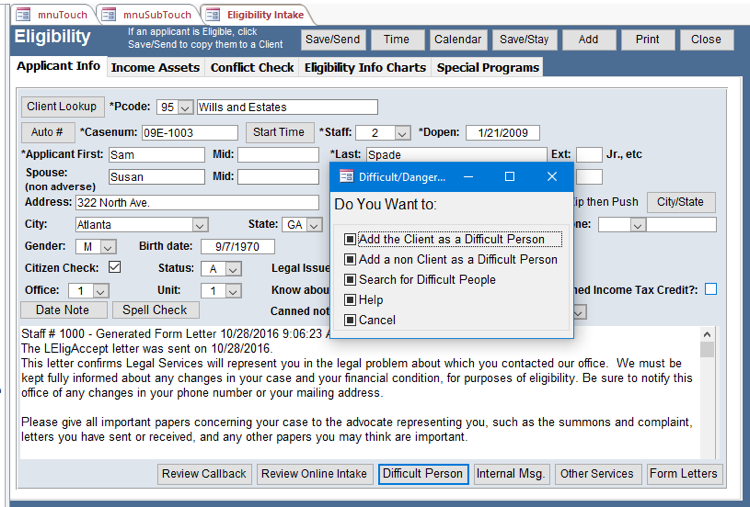Pick Add a non Client option icon
The height and width of the screenshot is (507, 750).
click(x=350, y=260)
